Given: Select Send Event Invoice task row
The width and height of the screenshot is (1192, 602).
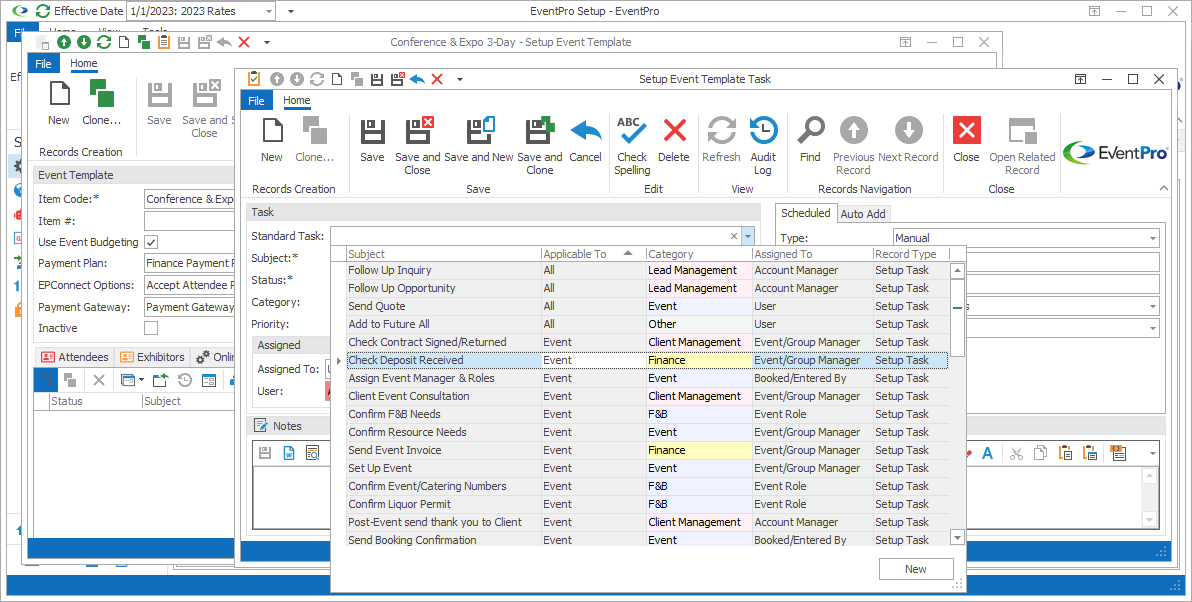Looking at the screenshot, I should (647, 450).
